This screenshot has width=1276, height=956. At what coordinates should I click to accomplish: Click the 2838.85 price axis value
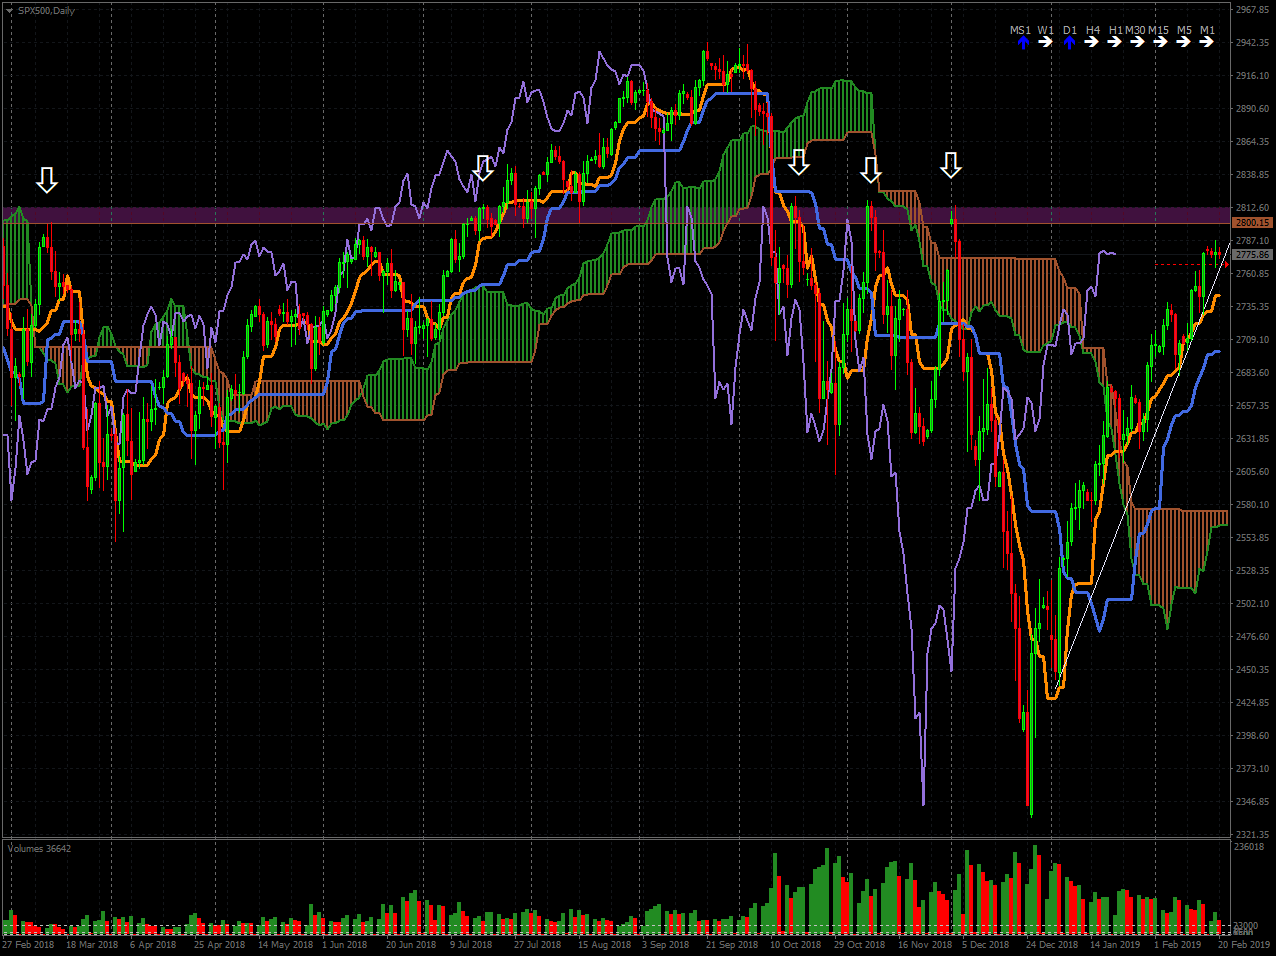[1252, 175]
